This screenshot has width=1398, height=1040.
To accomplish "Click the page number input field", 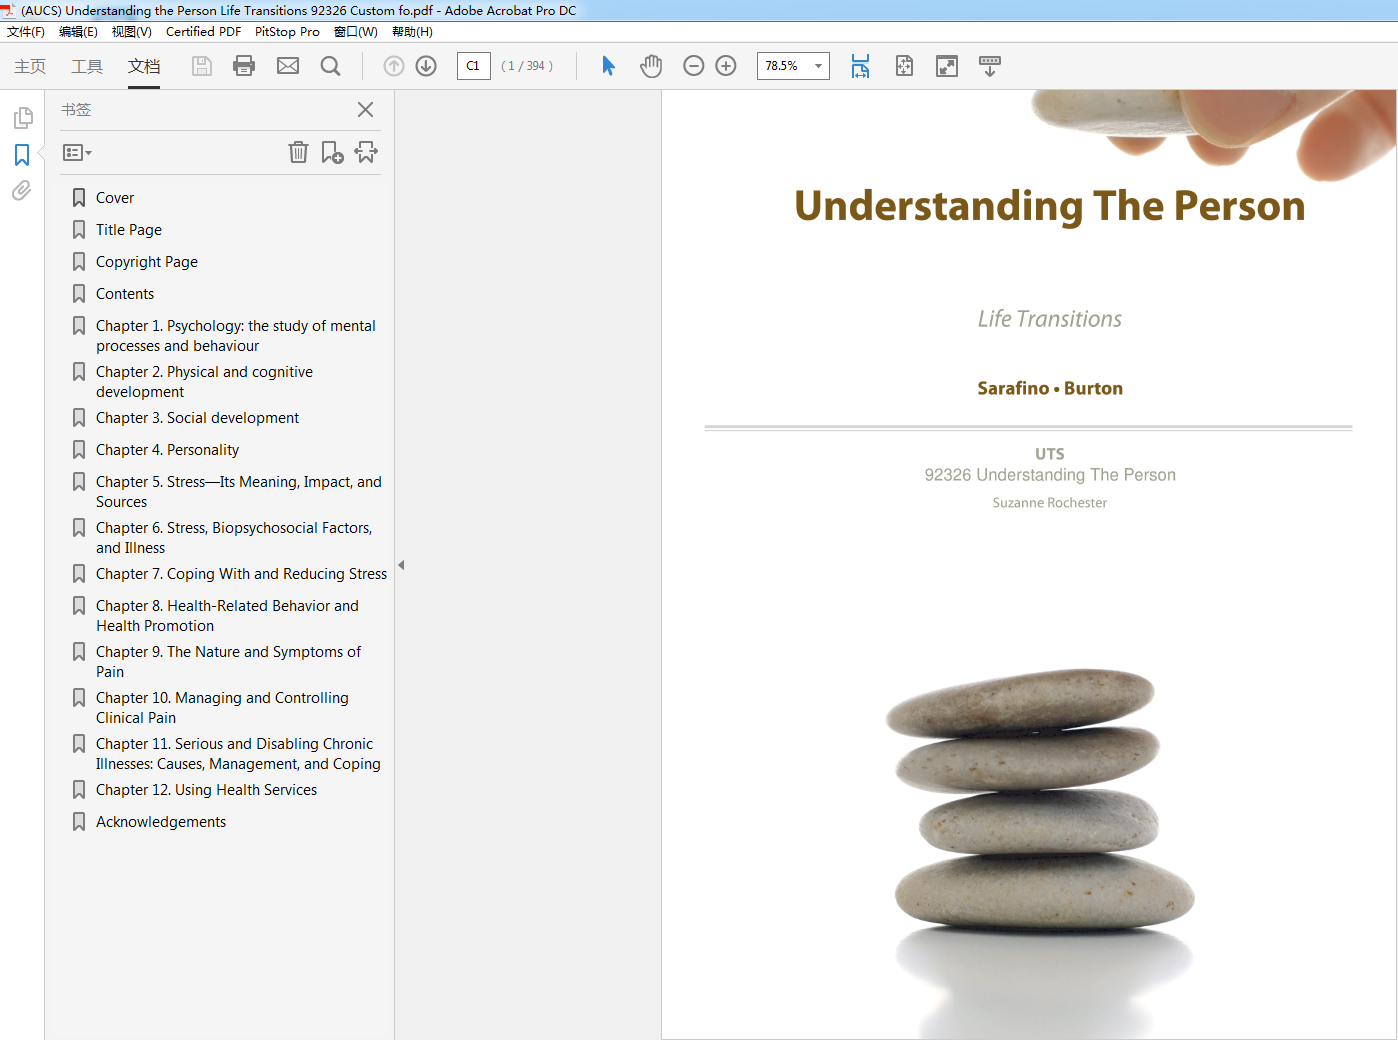I will 473,66.
